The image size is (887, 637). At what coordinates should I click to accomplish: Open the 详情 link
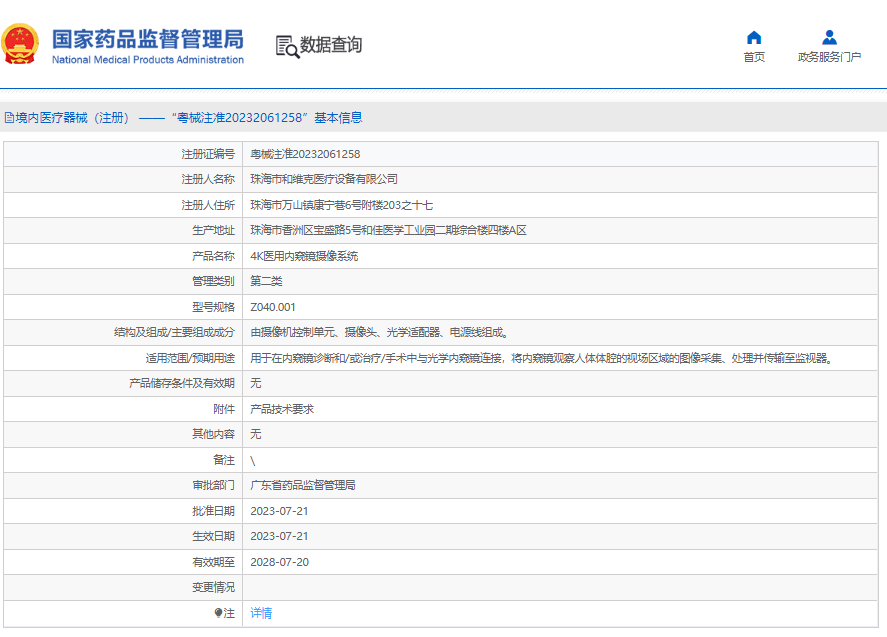(x=261, y=613)
